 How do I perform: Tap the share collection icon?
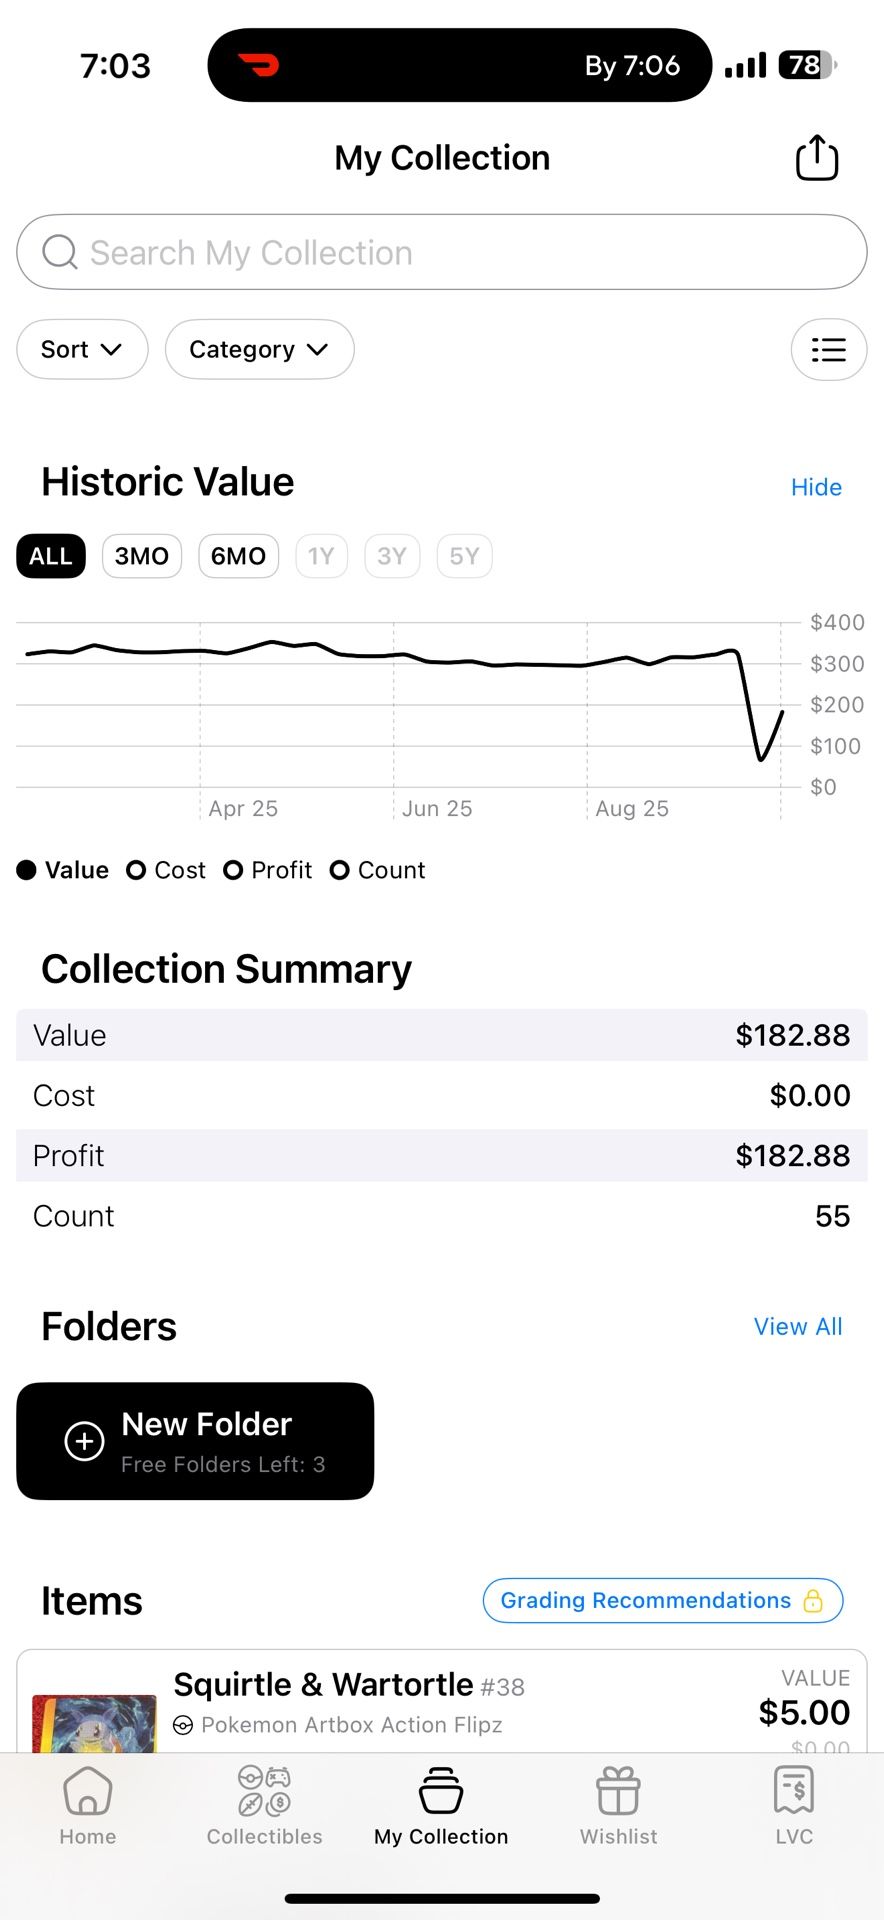click(x=816, y=158)
